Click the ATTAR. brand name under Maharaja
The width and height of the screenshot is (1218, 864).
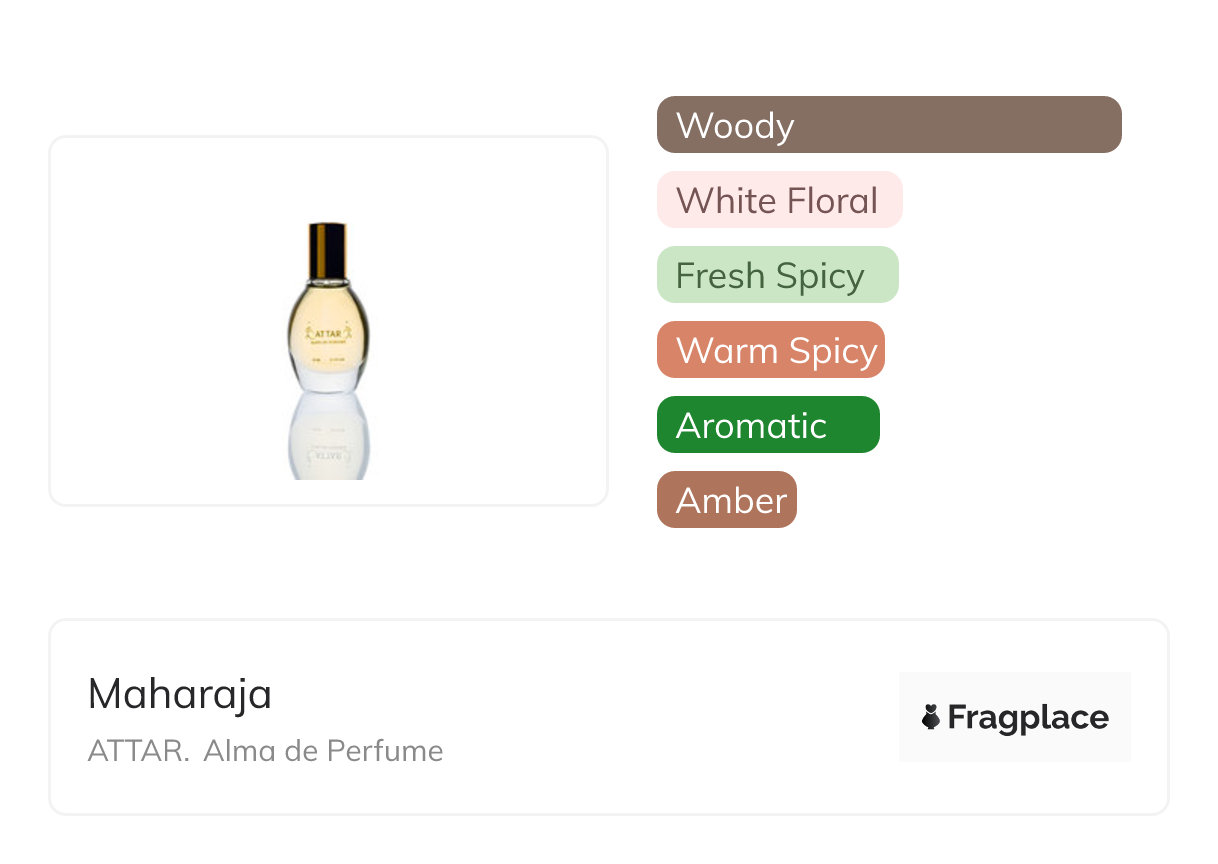[x=138, y=751]
